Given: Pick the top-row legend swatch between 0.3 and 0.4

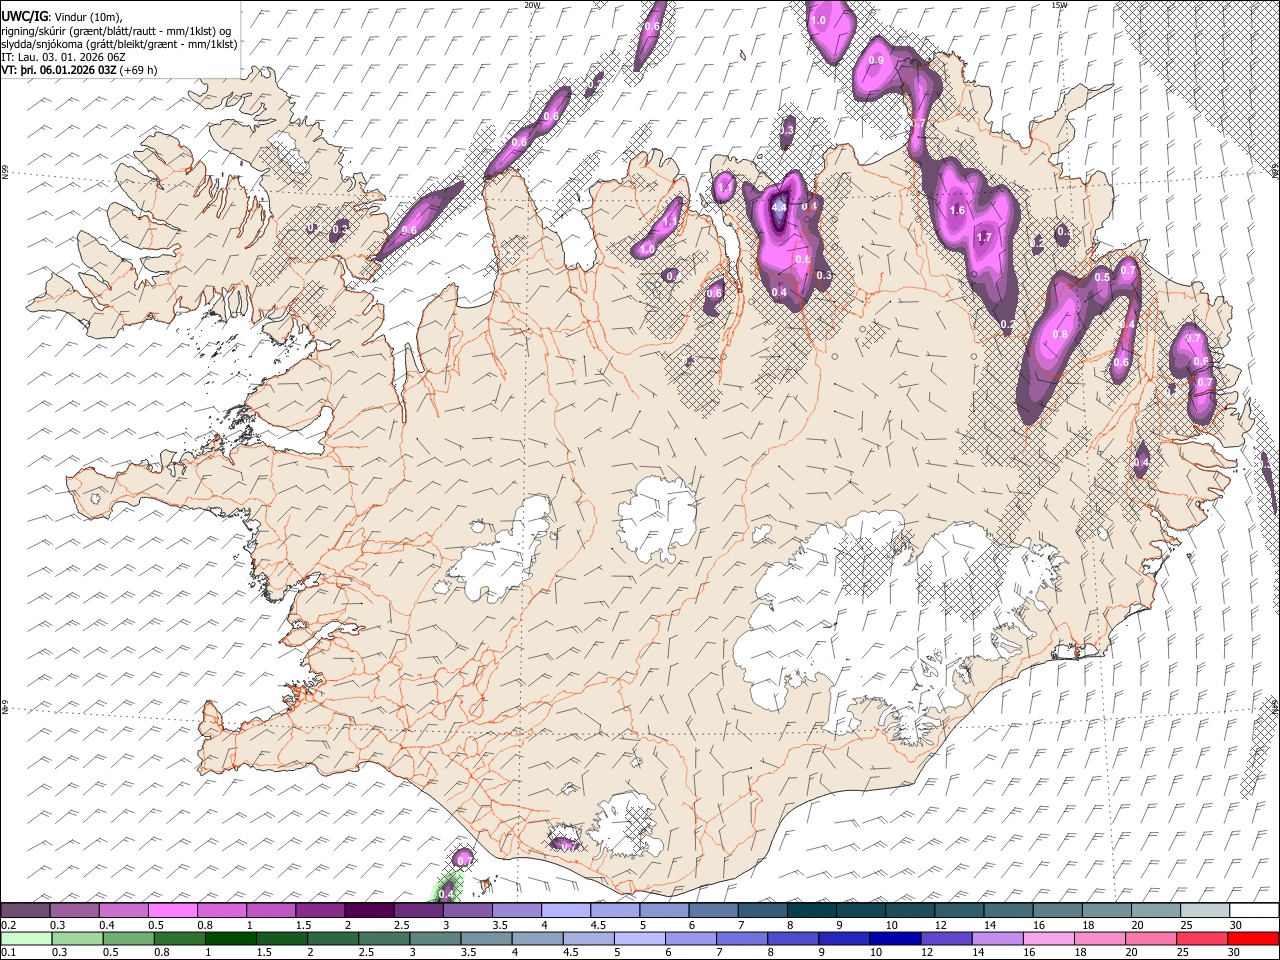Looking at the screenshot, I should click(x=74, y=911).
